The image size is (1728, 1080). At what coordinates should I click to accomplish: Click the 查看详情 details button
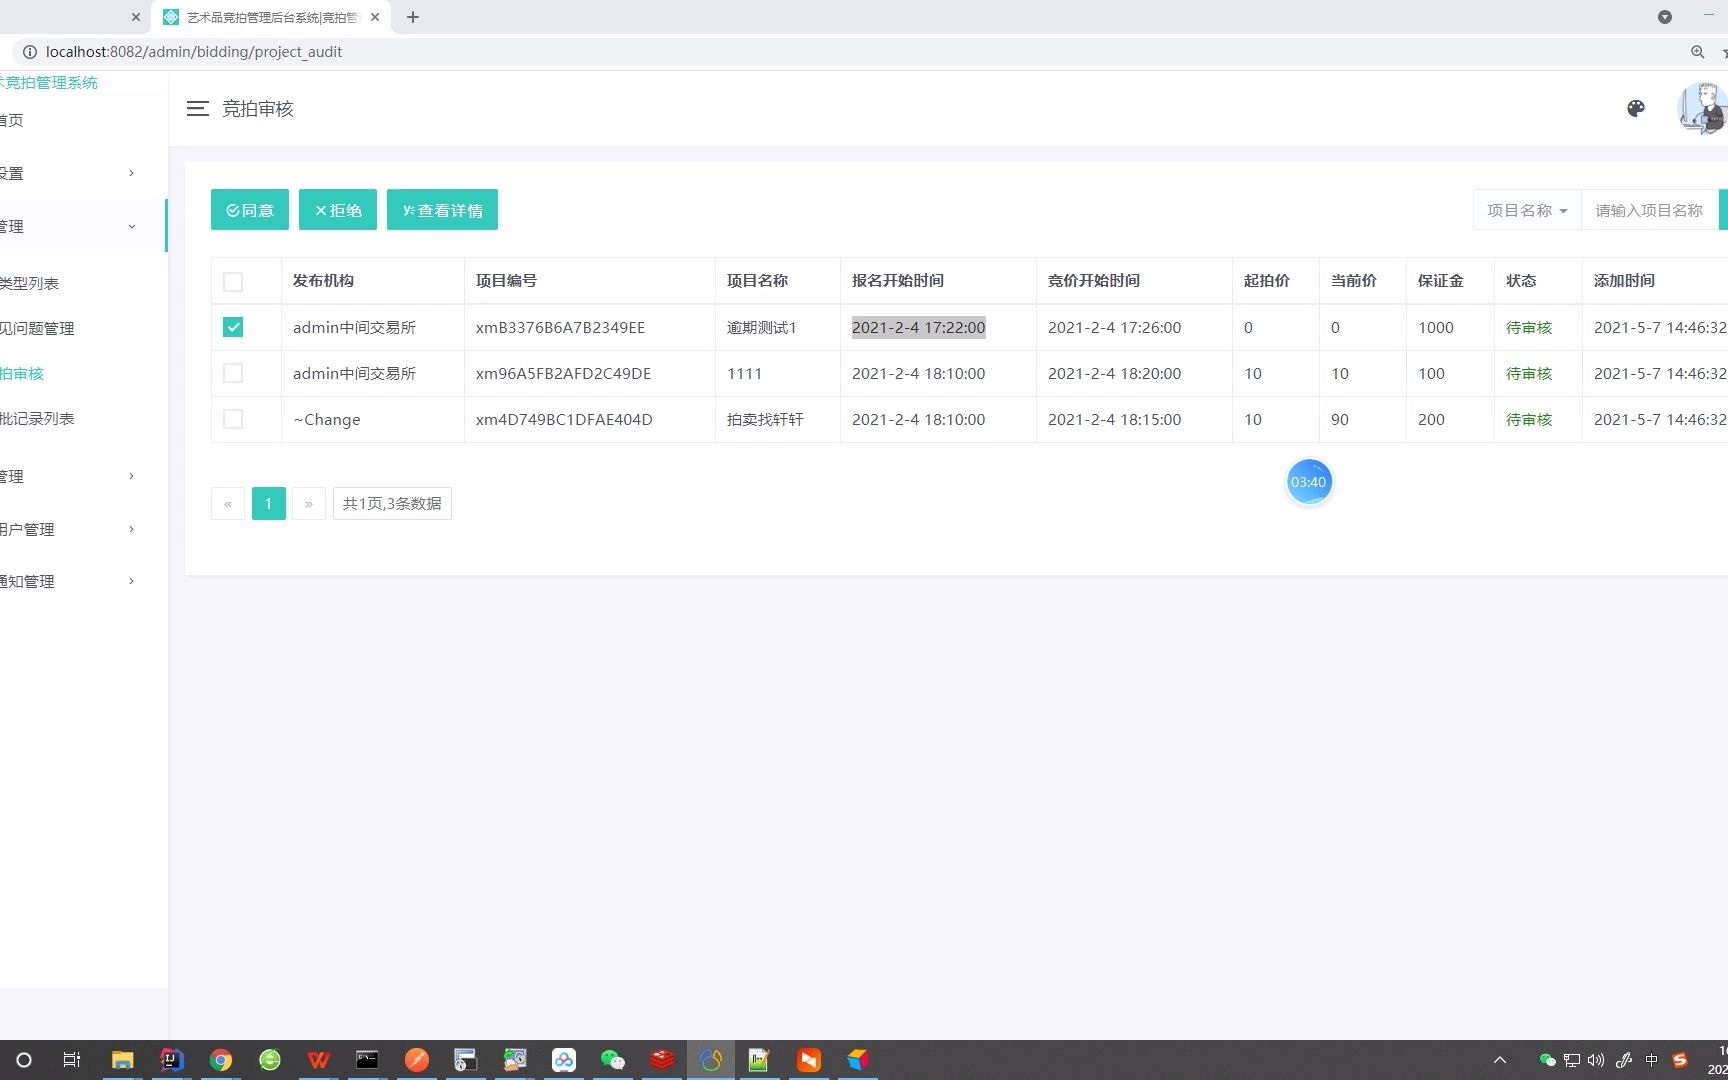pyautogui.click(x=442, y=210)
